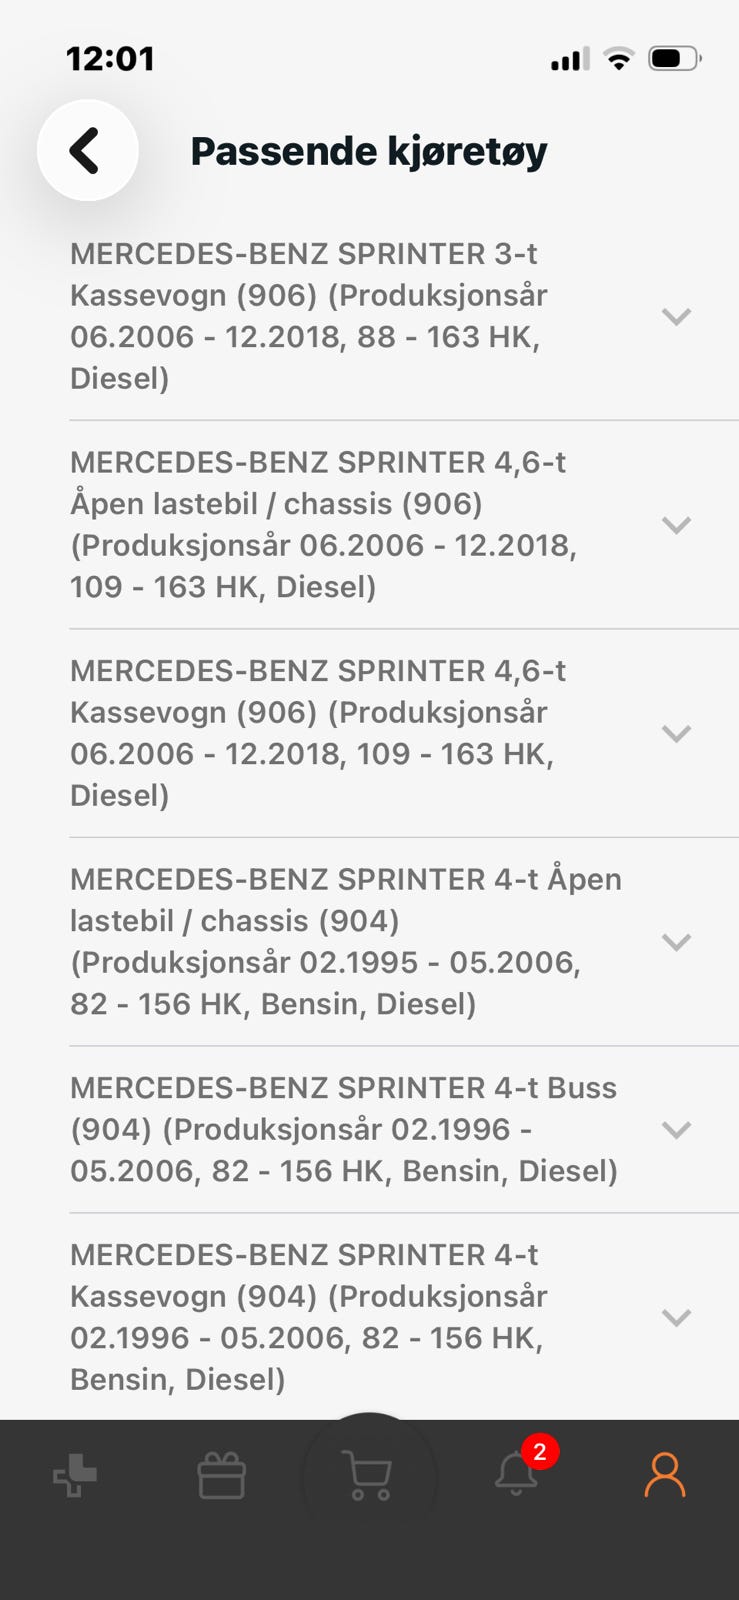Viewport: 739px width, 1600px height.
Task: Tap the Wi-Fi status icon
Action: pyautogui.click(x=620, y=59)
